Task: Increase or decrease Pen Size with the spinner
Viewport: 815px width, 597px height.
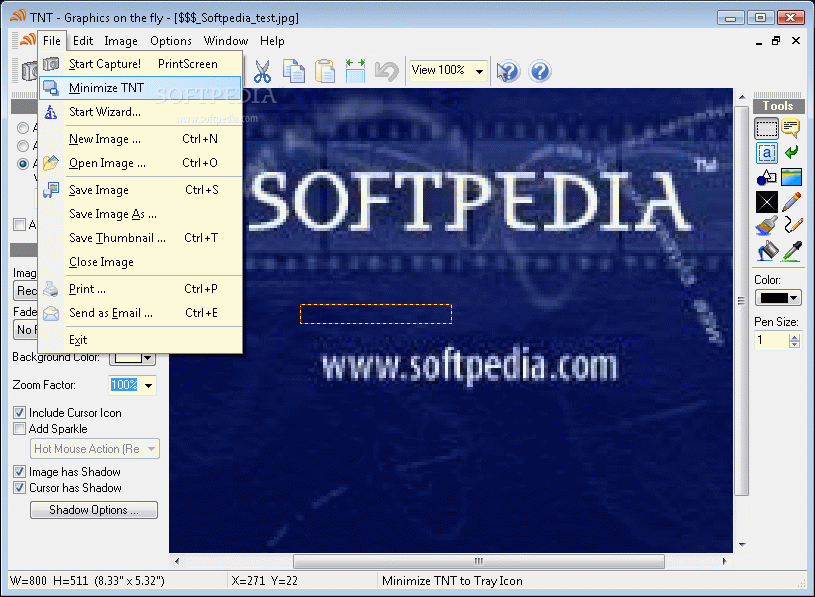Action: coord(794,341)
